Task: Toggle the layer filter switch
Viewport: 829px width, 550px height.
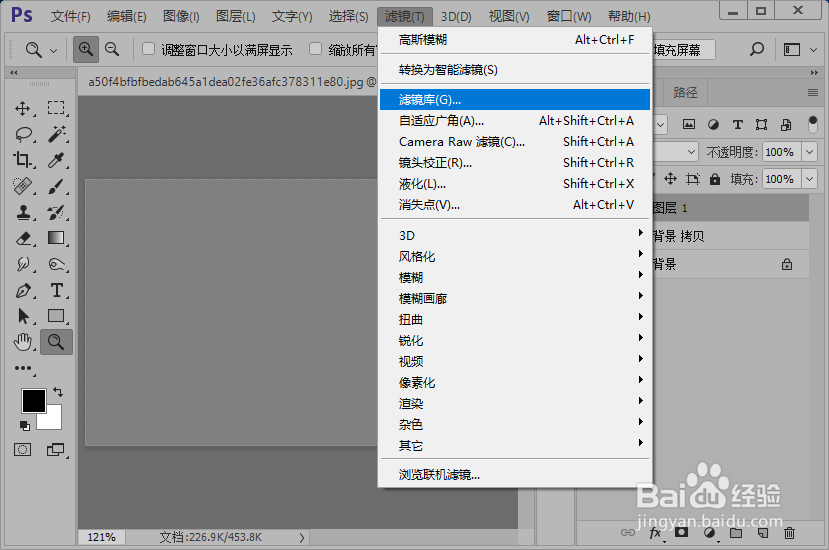Action: tap(813, 124)
